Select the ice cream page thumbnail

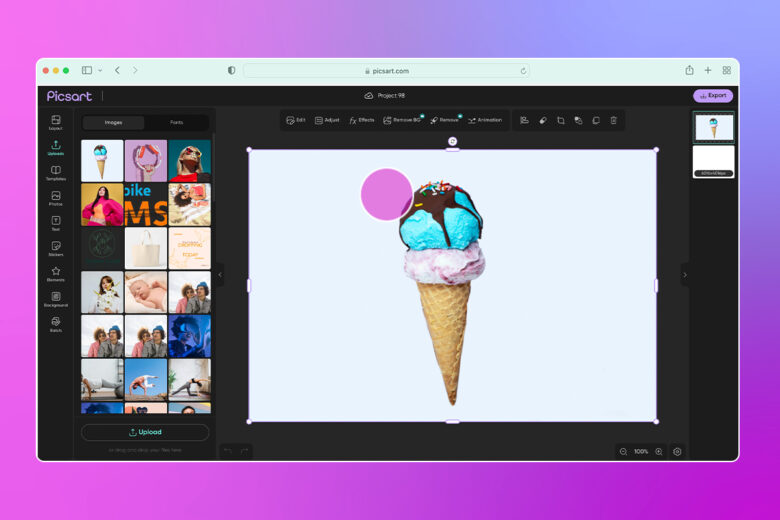[713, 127]
